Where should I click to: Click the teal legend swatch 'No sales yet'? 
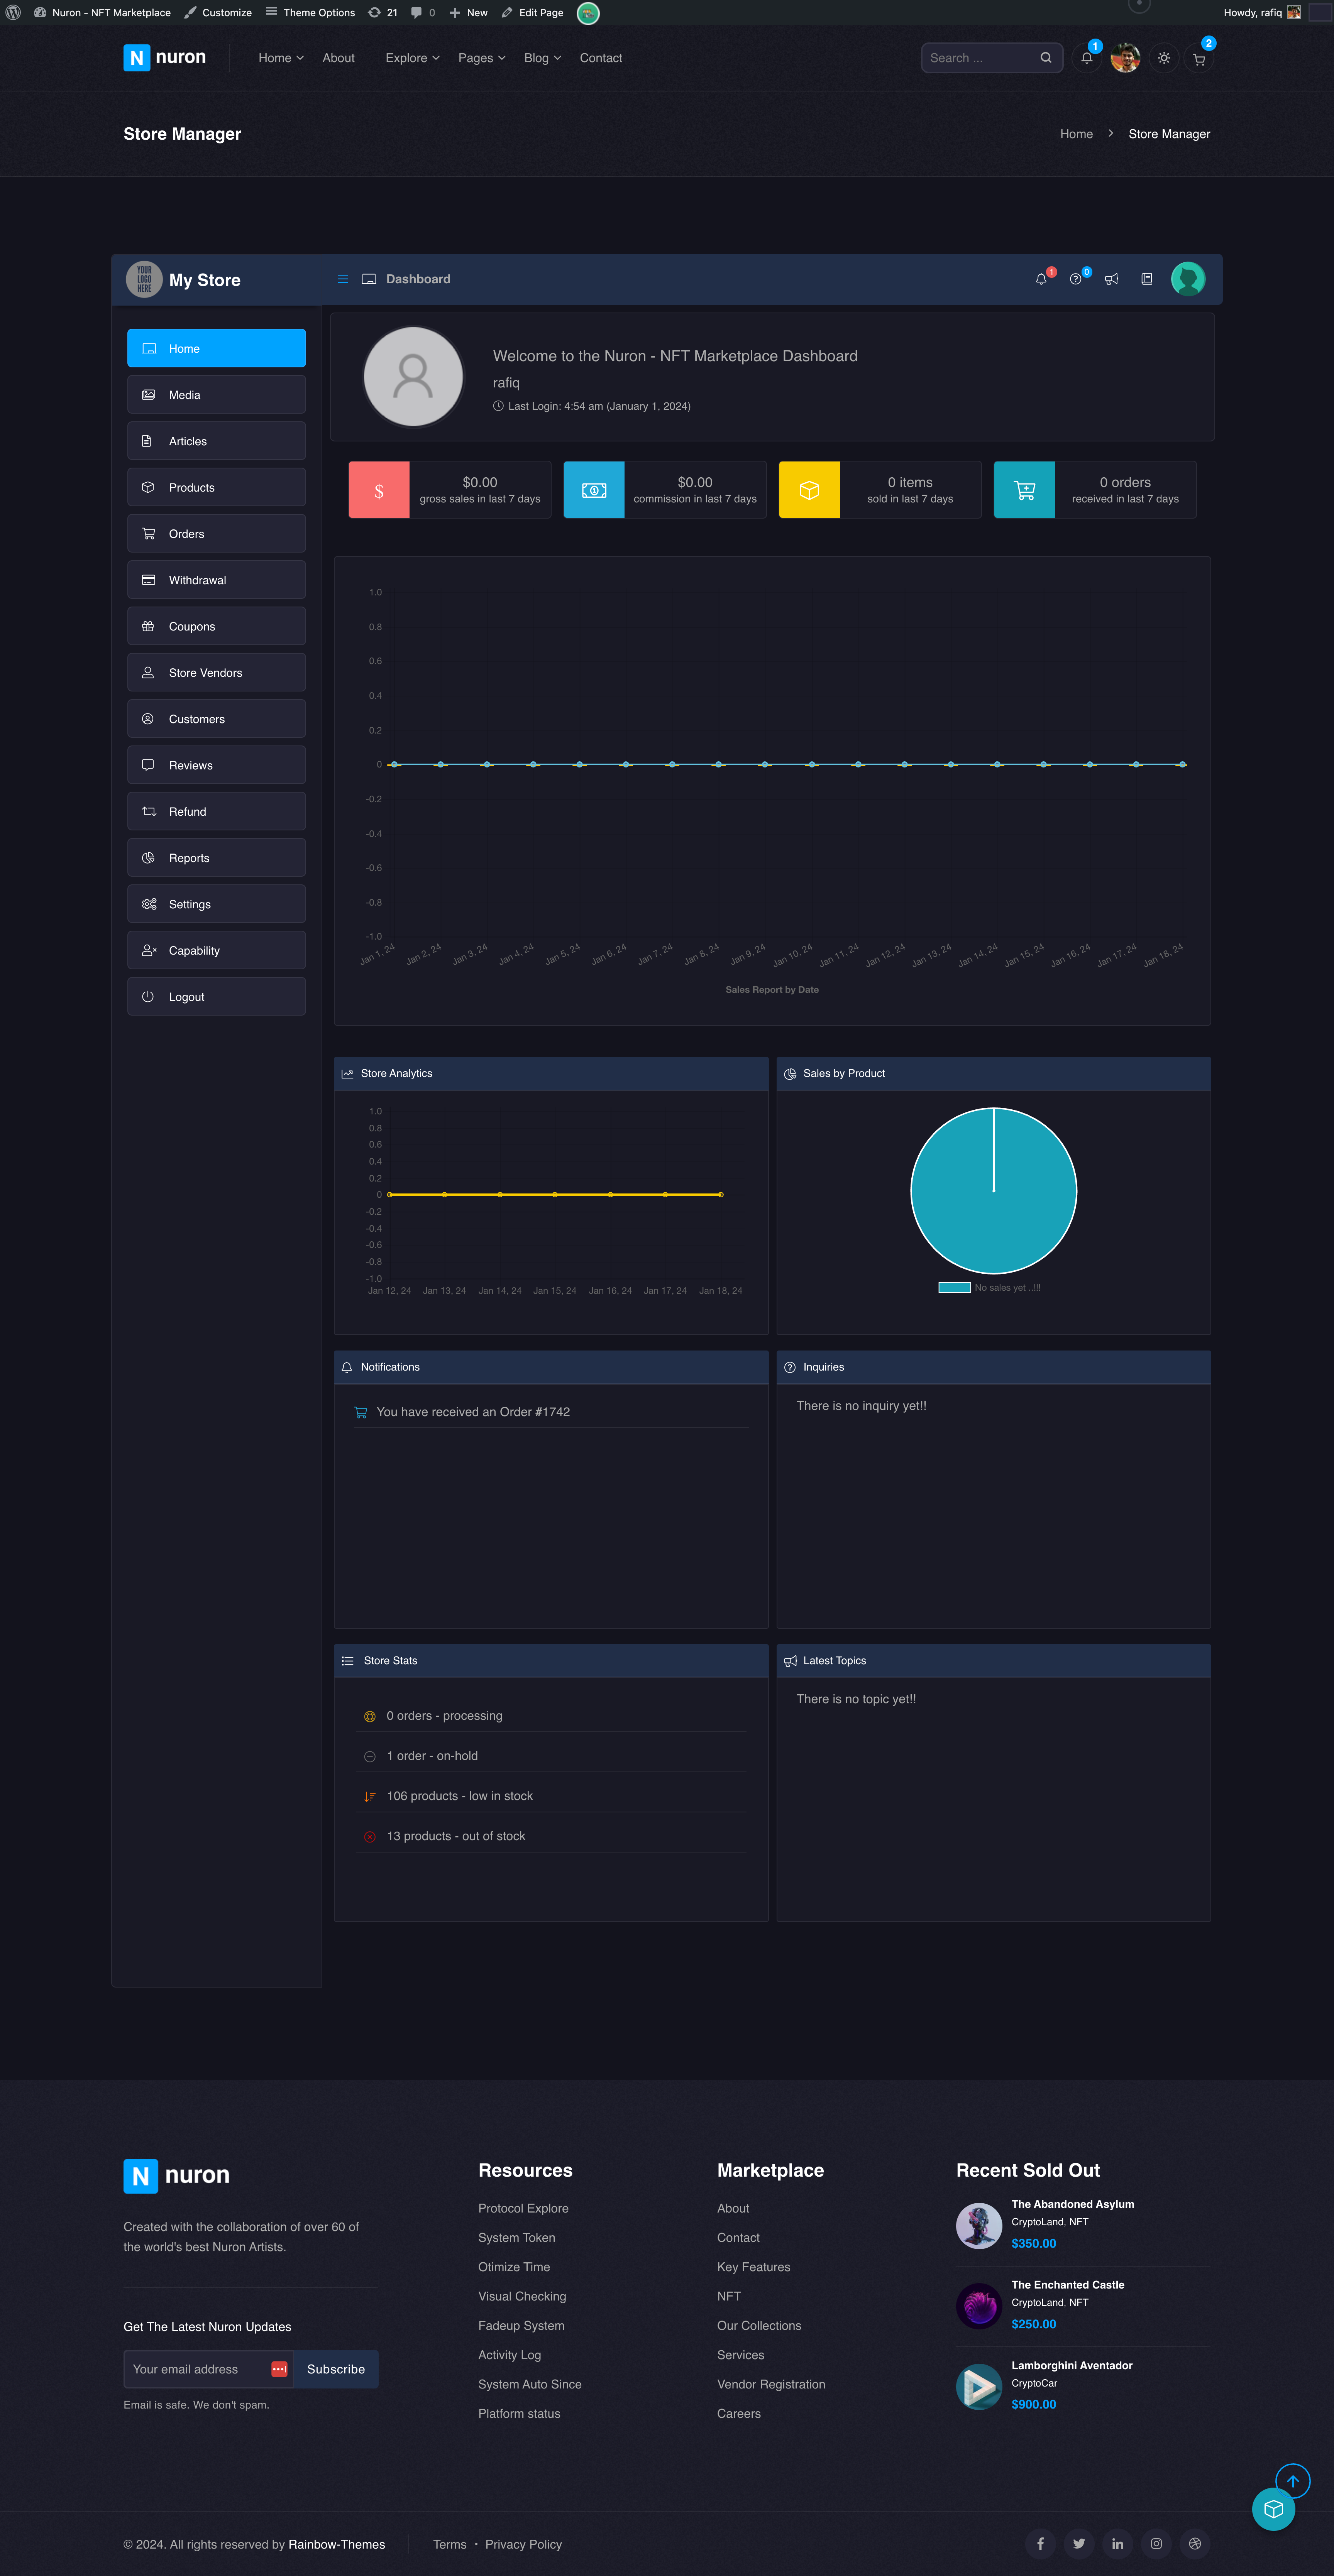click(x=954, y=1288)
